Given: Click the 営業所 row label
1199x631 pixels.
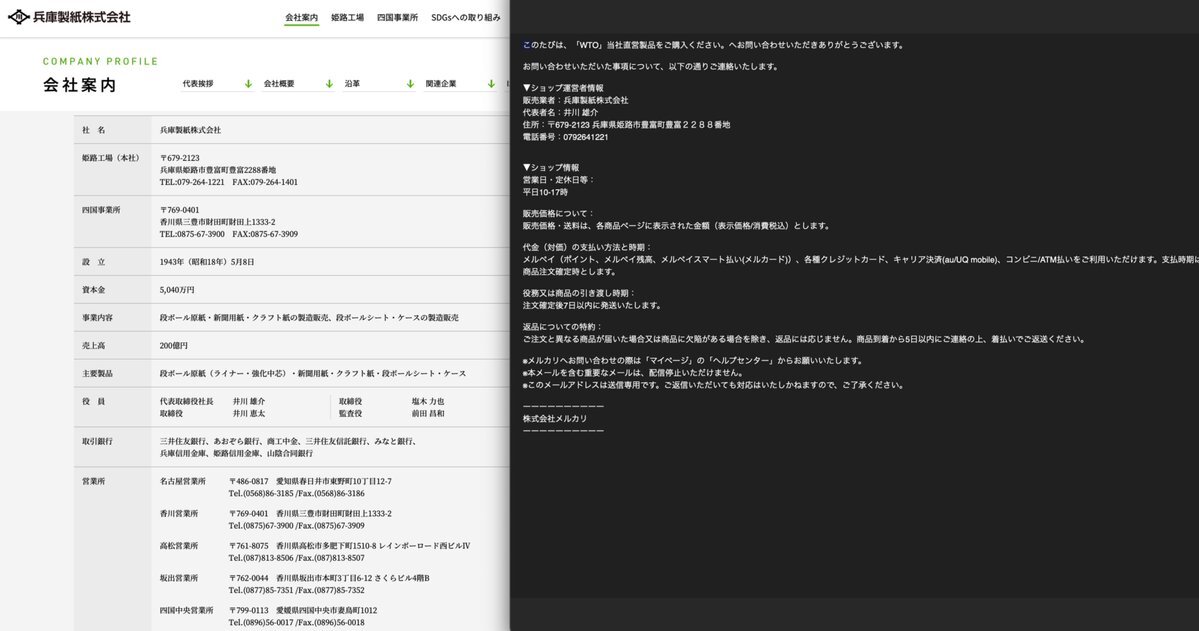Looking at the screenshot, I should (x=94, y=482).
